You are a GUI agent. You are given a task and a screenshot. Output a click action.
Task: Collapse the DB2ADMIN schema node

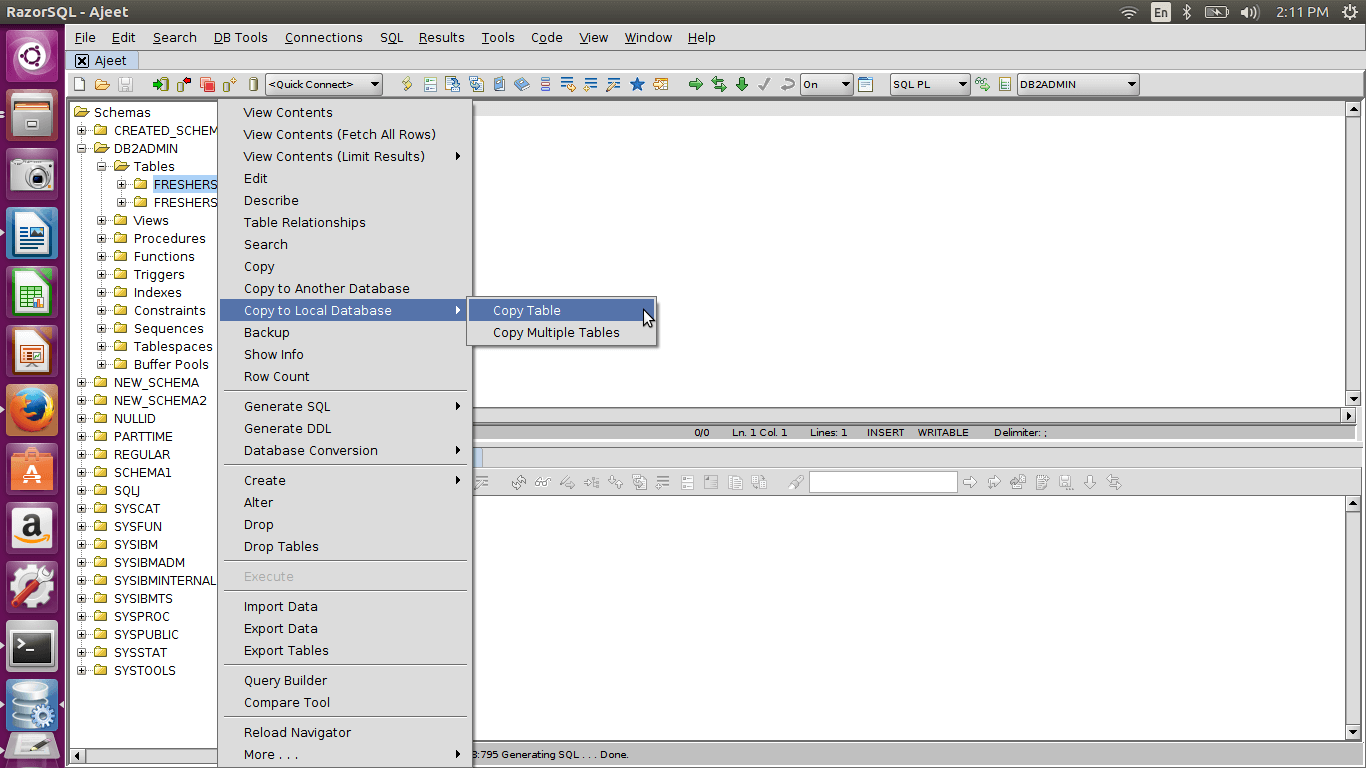[x=82, y=148]
